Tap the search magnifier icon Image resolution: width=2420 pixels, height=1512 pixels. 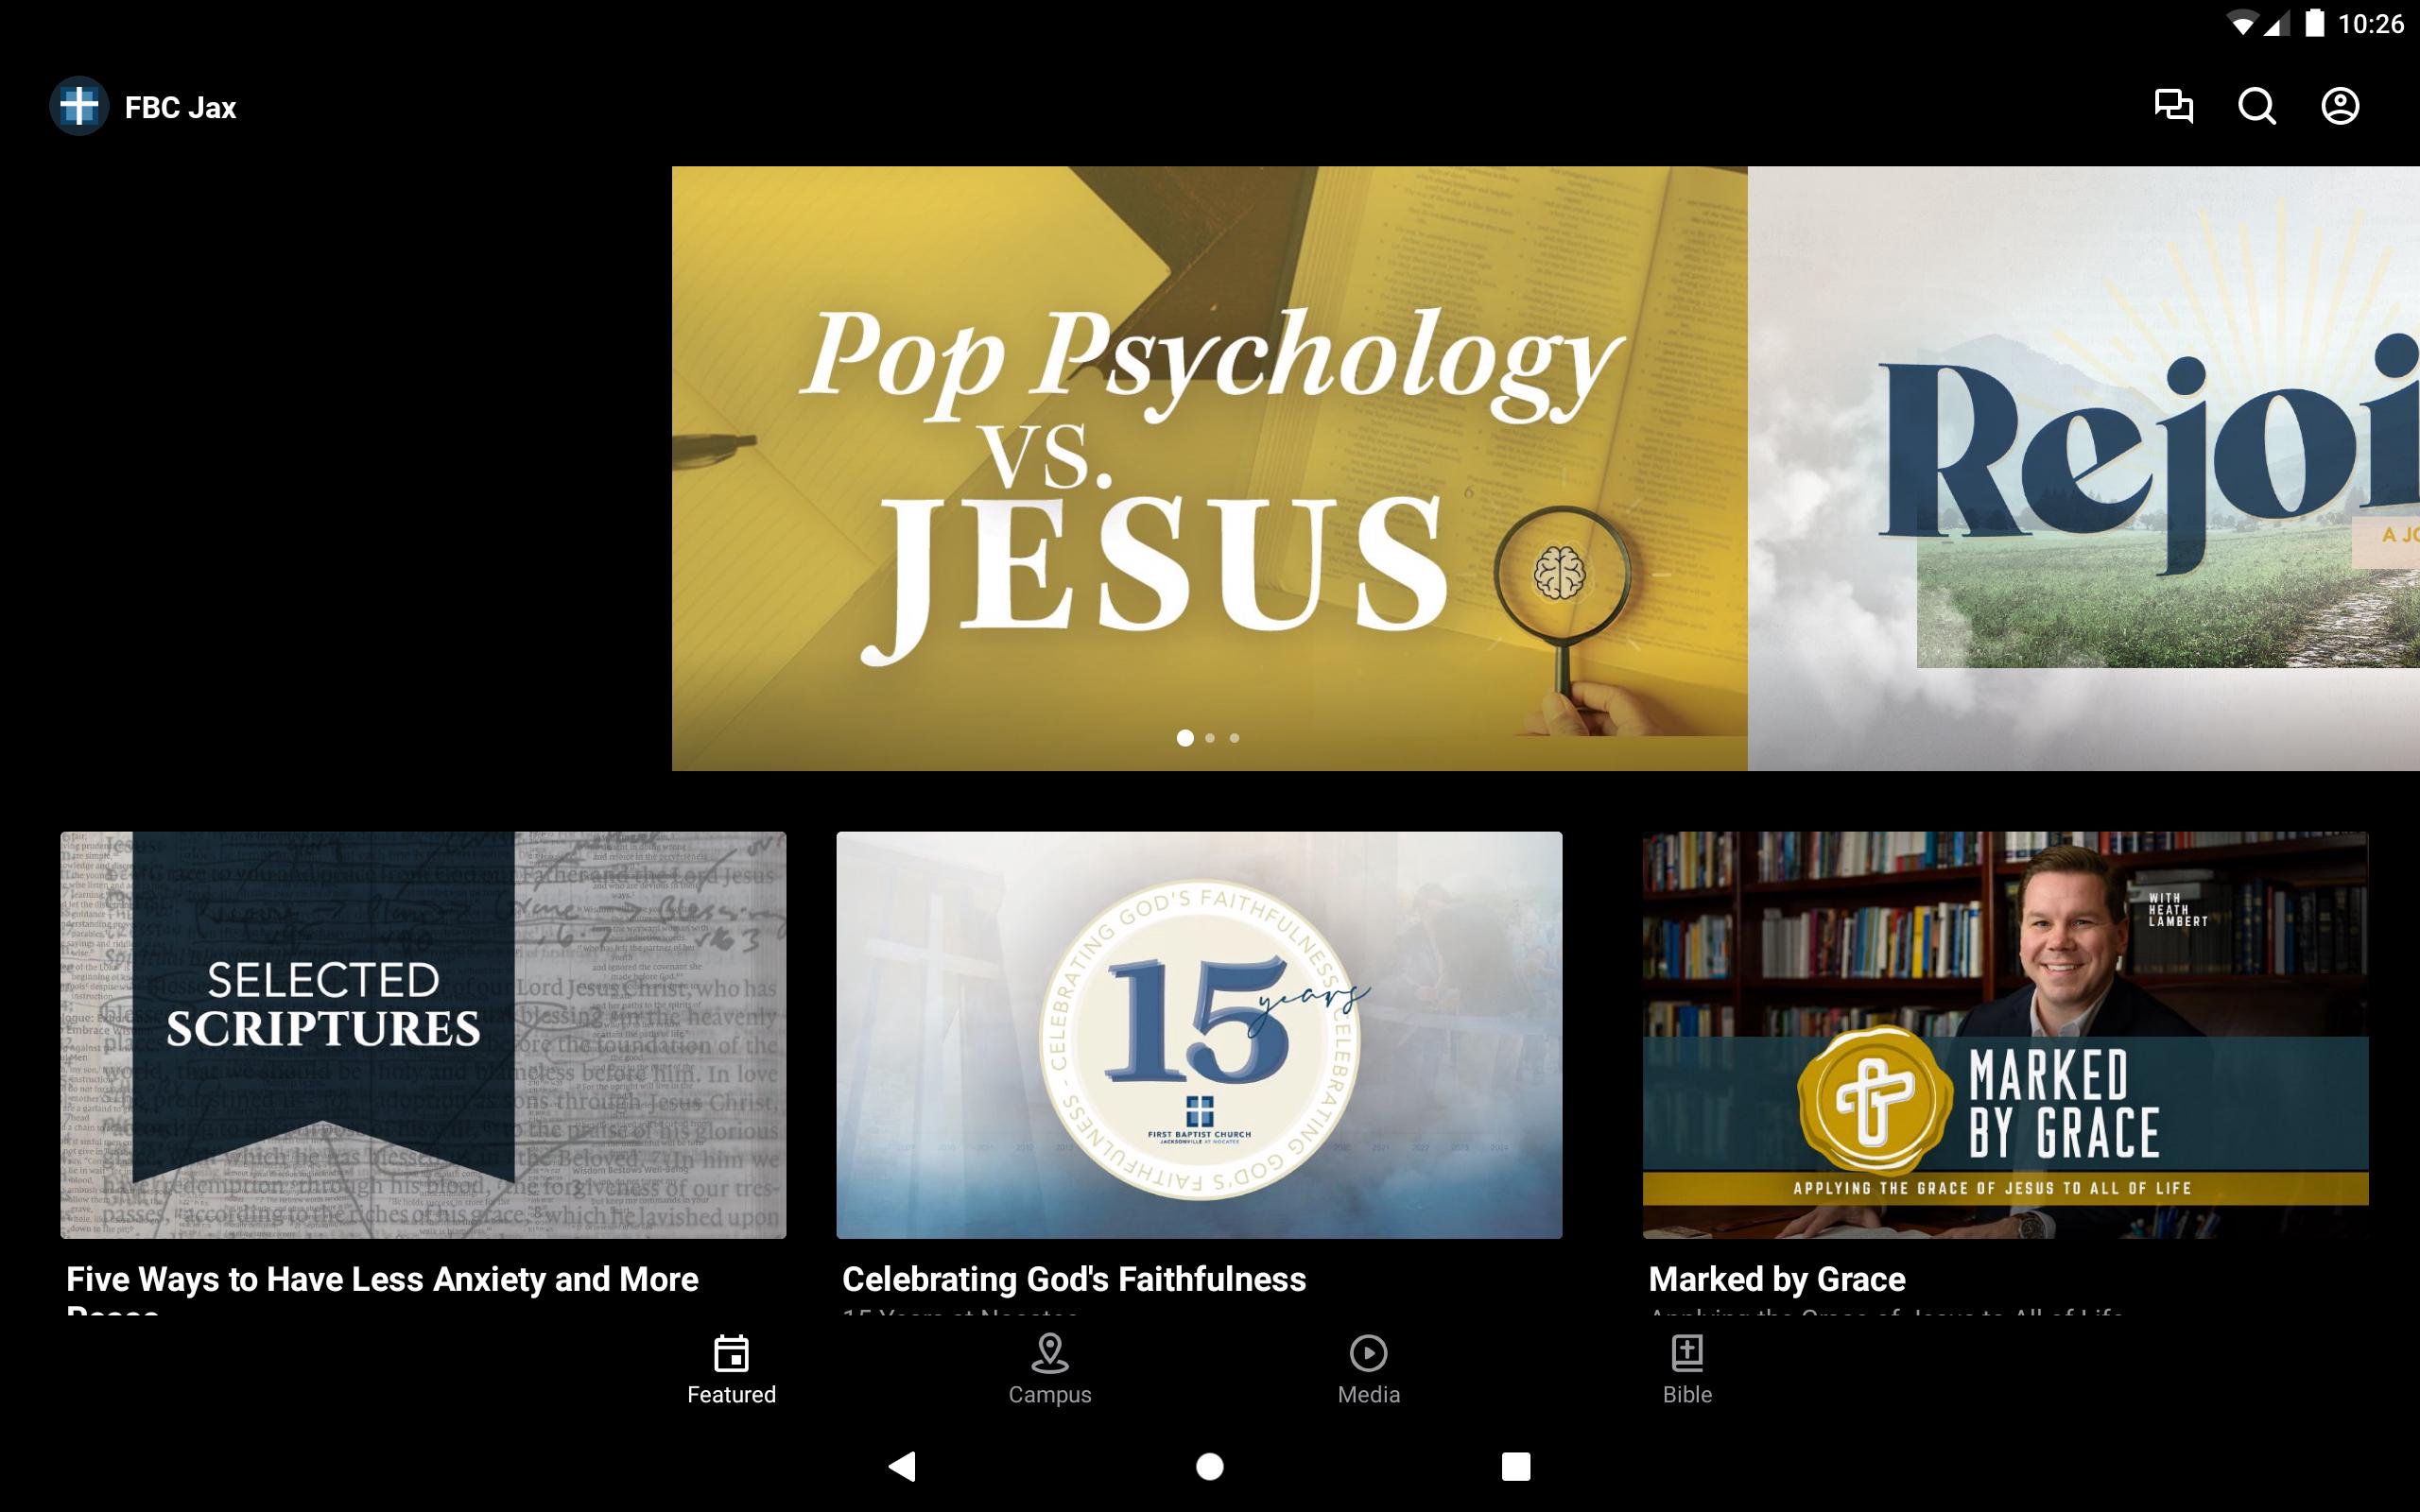[2256, 106]
